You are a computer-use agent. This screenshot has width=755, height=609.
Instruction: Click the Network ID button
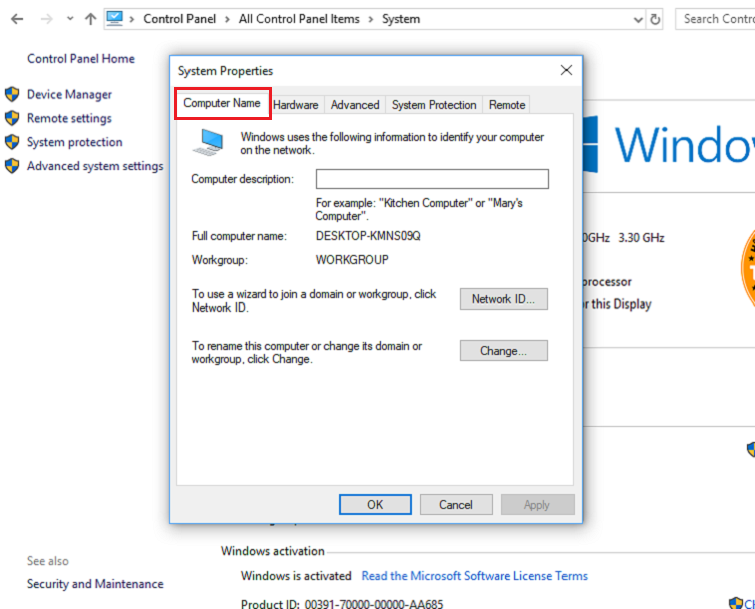(504, 299)
